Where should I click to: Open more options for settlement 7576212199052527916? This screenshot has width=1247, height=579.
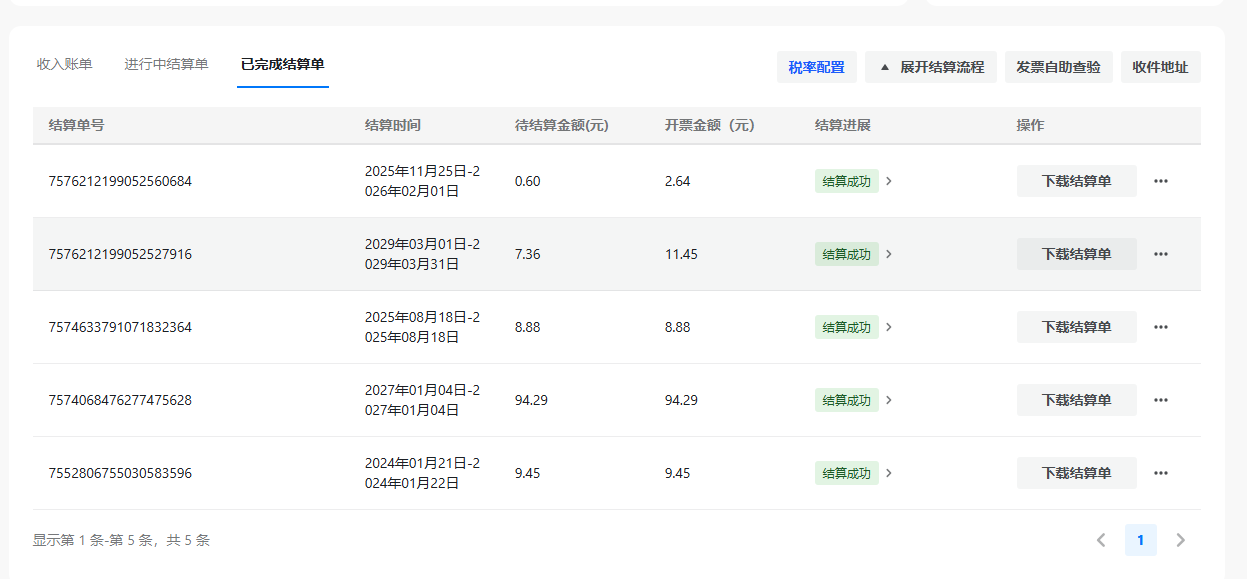[x=1160, y=254]
